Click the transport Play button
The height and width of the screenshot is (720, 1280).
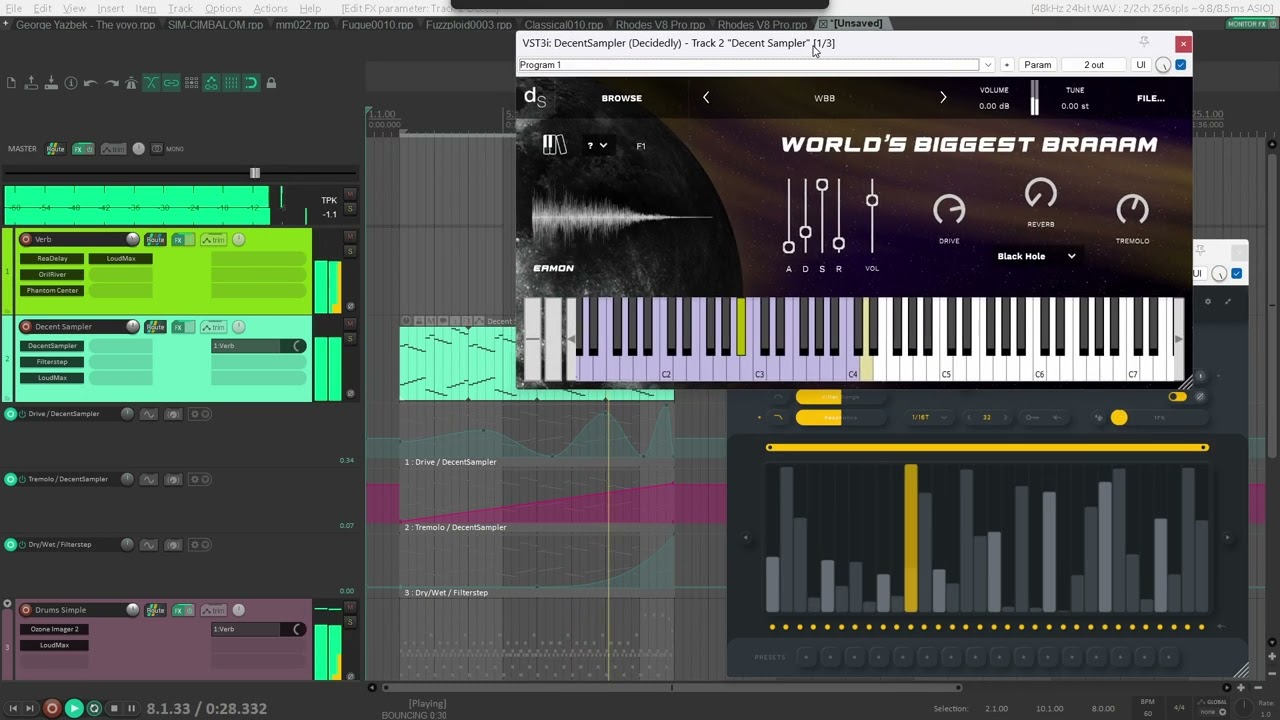point(73,708)
